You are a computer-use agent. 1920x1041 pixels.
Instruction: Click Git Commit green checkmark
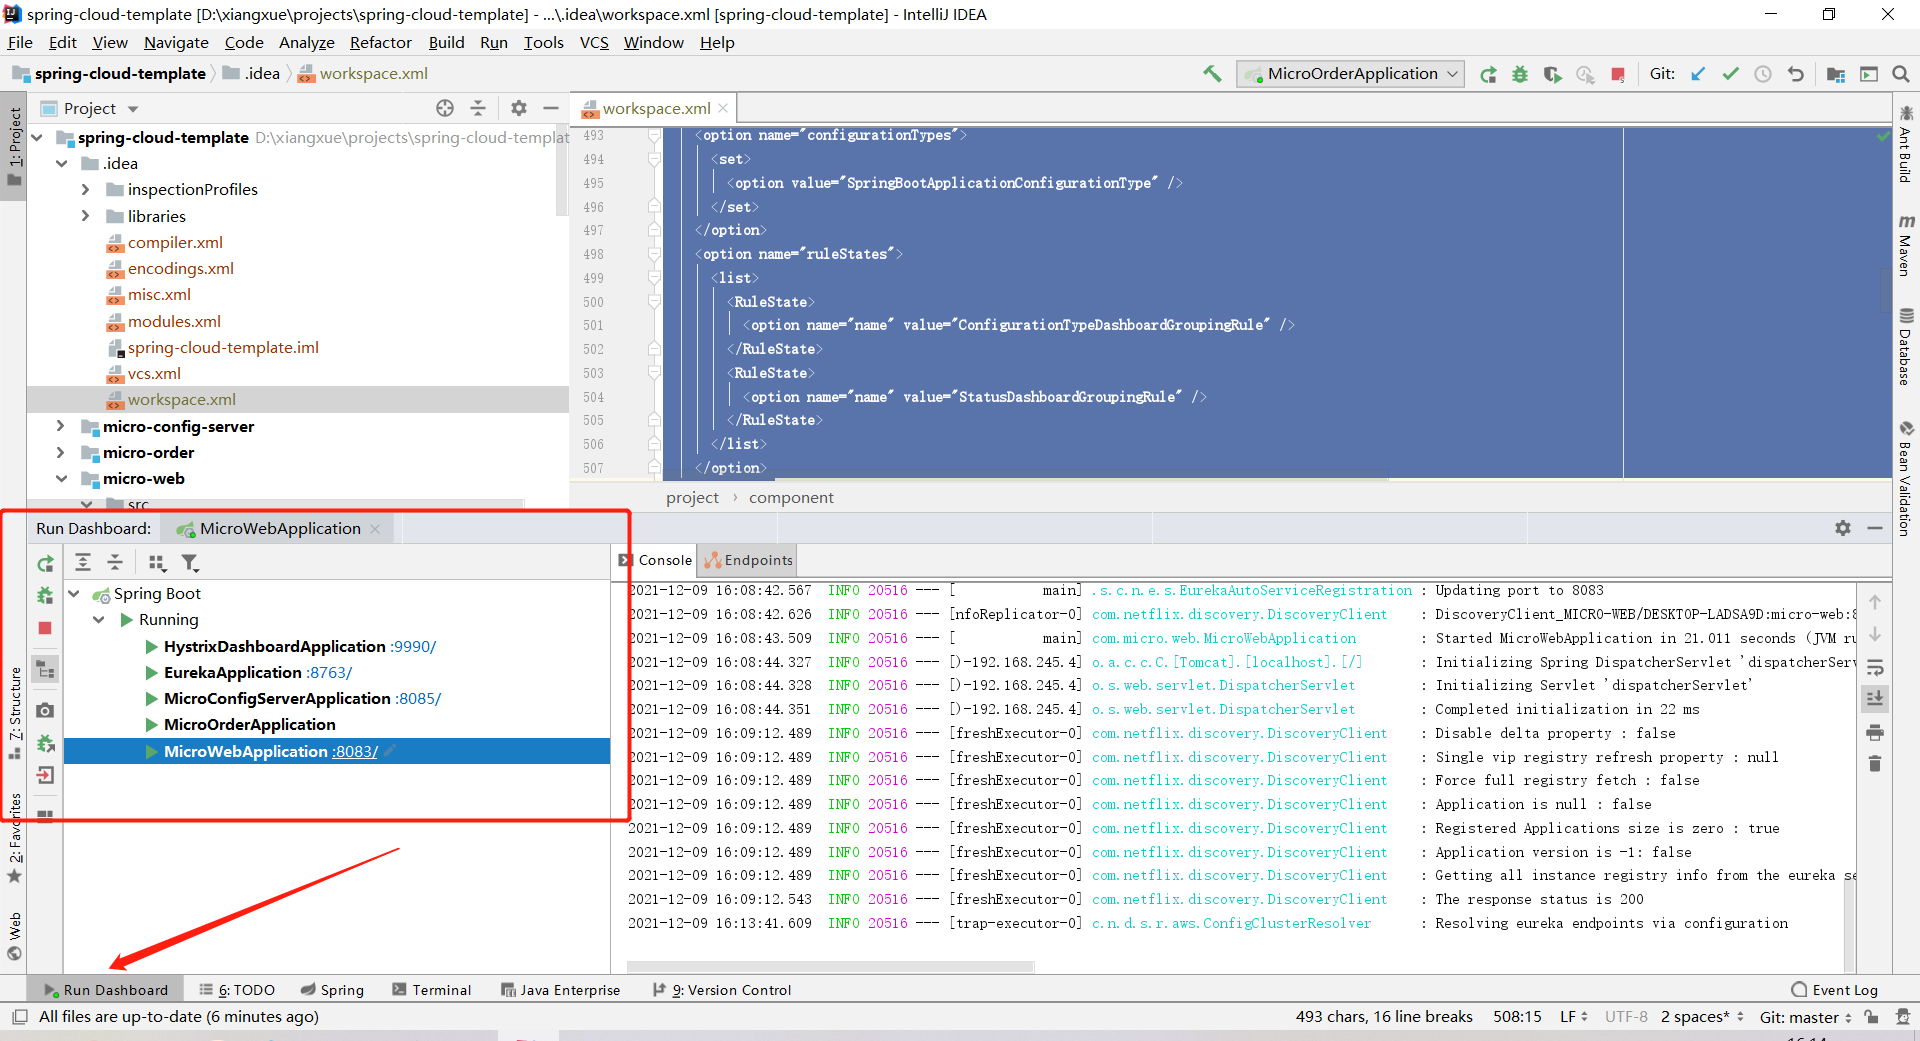pyautogui.click(x=1730, y=74)
